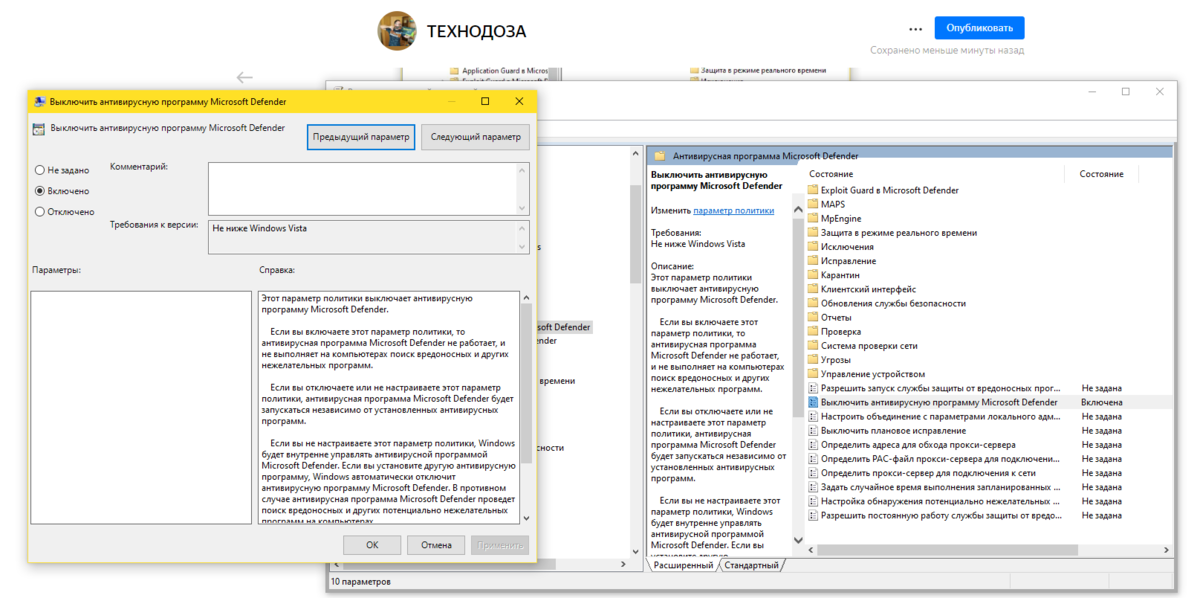Select the Исправление folder icon
The height and width of the screenshot is (598, 1200).
tap(813, 260)
